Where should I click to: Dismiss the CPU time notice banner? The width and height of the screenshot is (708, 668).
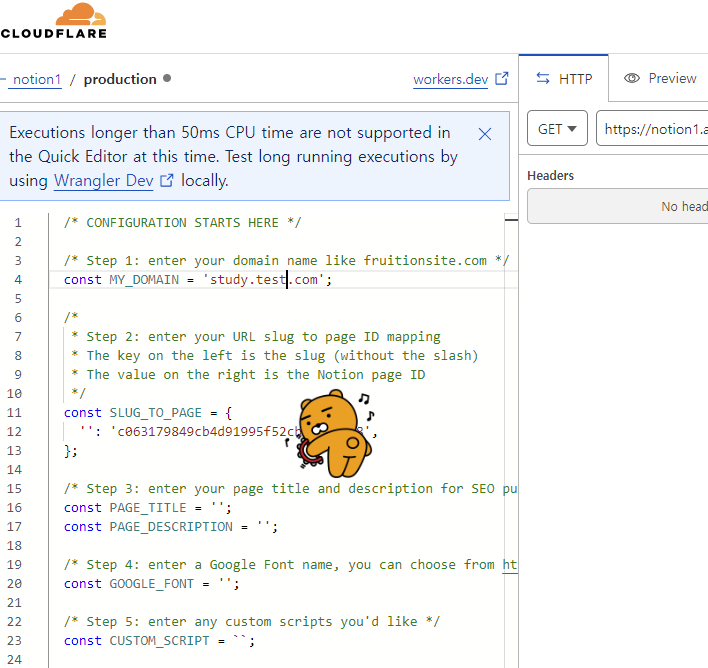point(484,134)
